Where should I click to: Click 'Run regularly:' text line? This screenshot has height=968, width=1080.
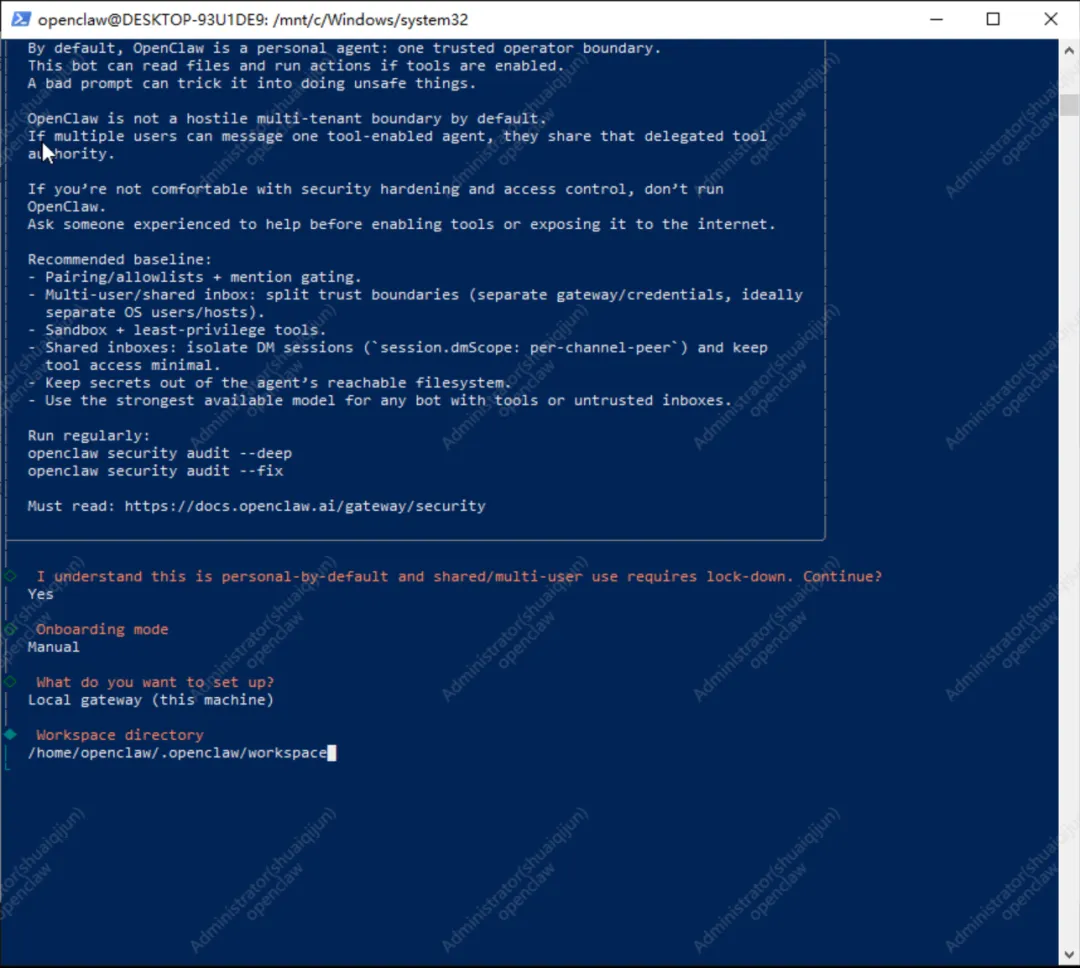[x=89, y=436]
